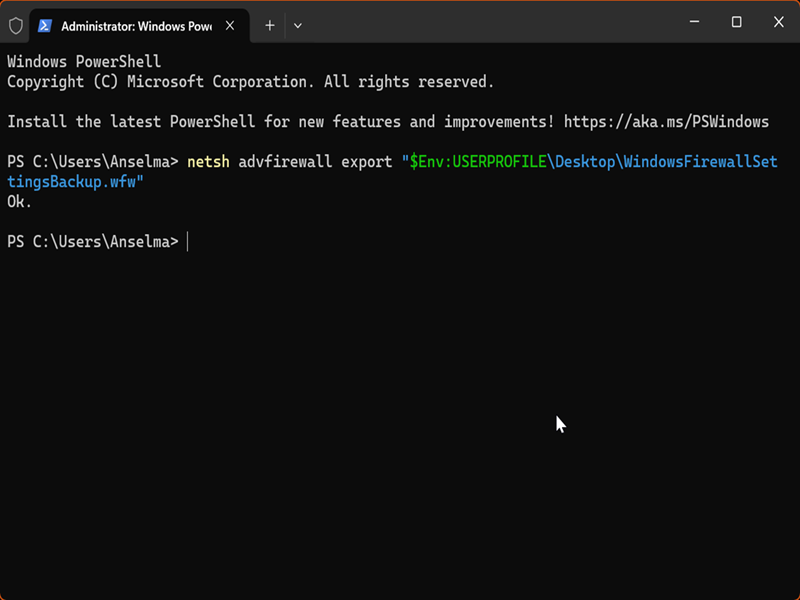Screen dimensions: 800x600
Task: Click the Ok. output line
Action: pos(20,202)
